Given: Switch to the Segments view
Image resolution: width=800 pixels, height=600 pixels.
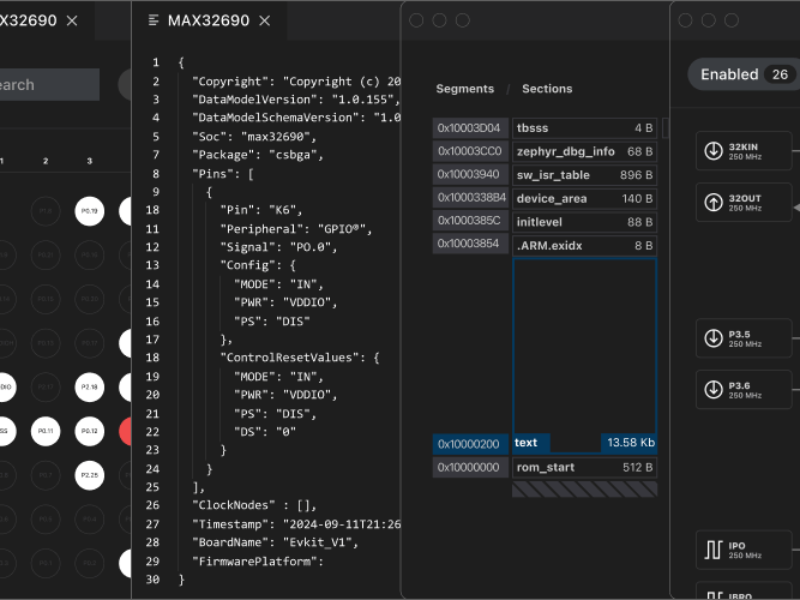Looking at the screenshot, I should point(464,88).
